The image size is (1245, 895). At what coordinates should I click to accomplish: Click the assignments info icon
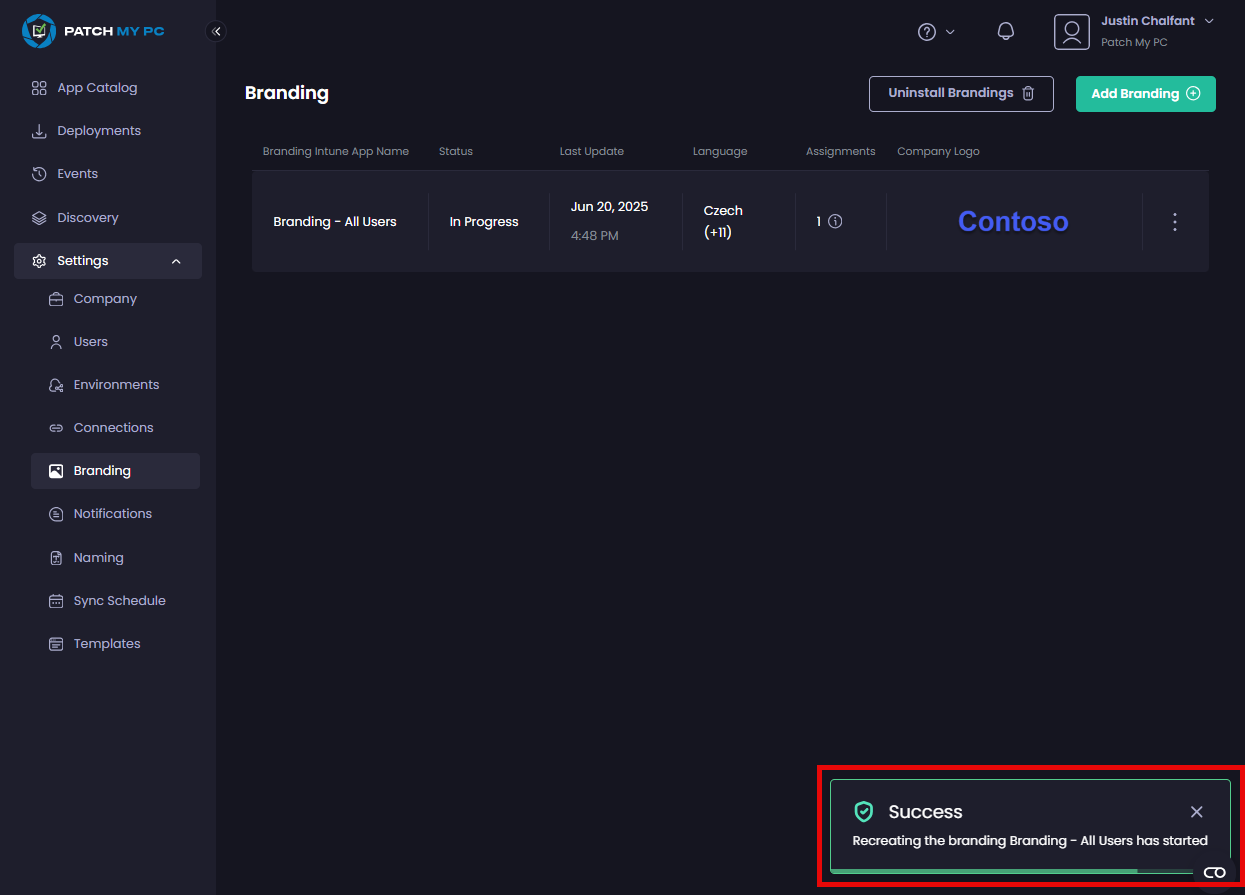pyautogui.click(x=835, y=222)
